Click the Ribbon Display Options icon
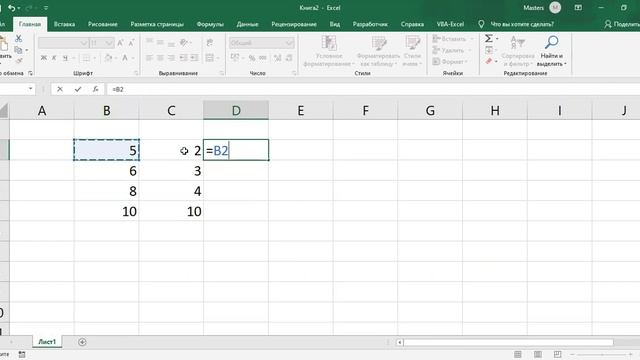640x360 pixels. coord(578,8)
